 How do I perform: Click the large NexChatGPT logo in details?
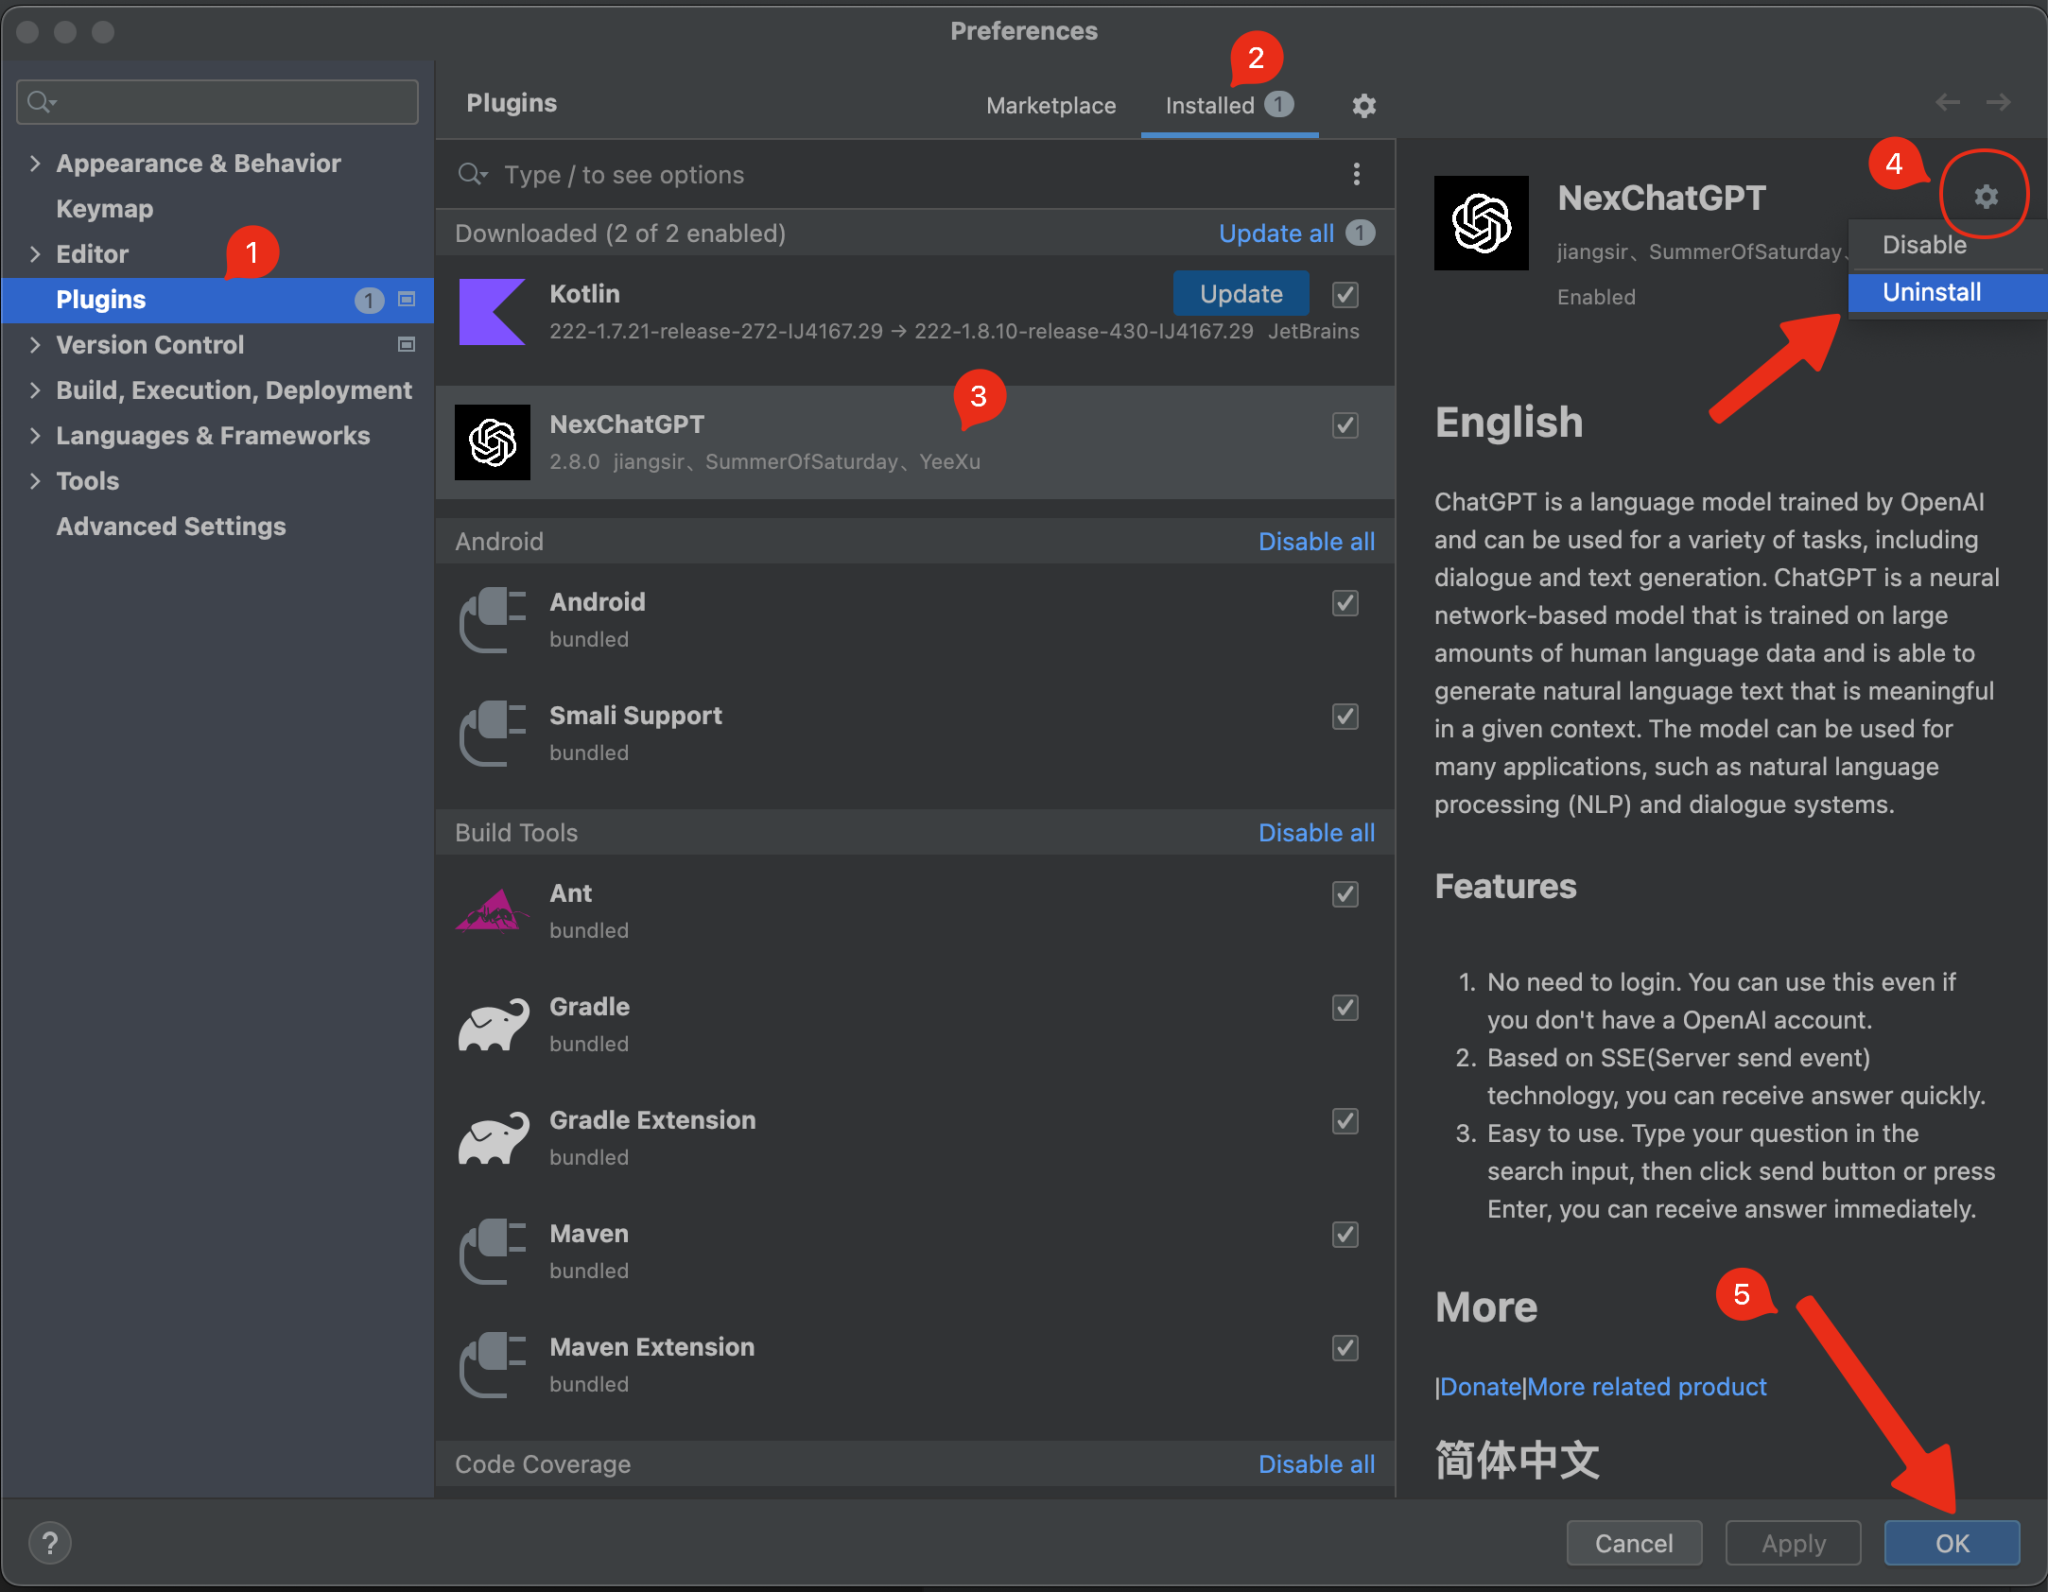(1481, 223)
